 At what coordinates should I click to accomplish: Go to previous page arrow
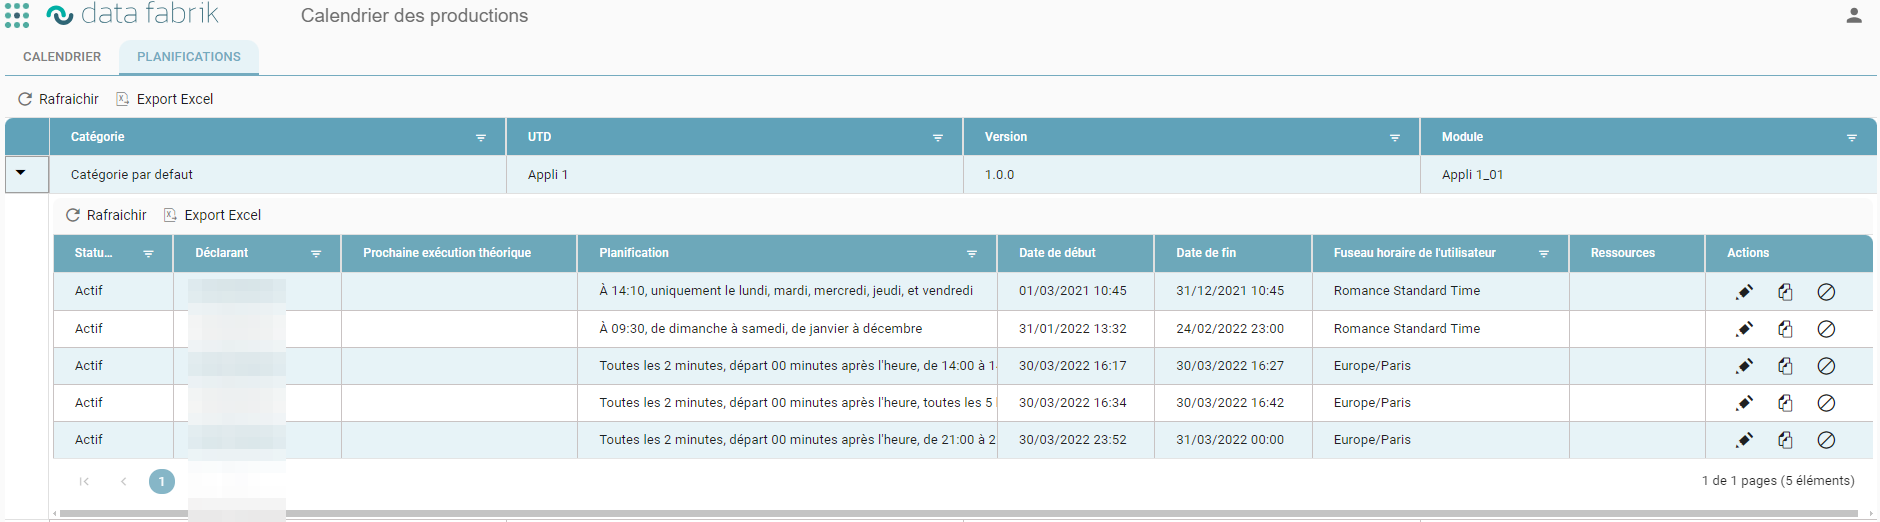point(124,481)
